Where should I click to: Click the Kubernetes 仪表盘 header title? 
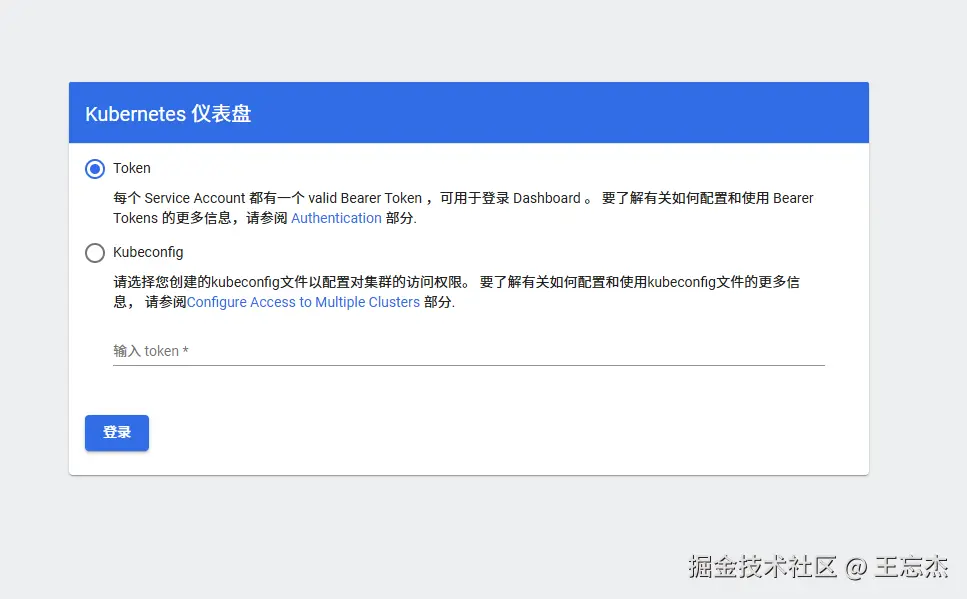[168, 114]
